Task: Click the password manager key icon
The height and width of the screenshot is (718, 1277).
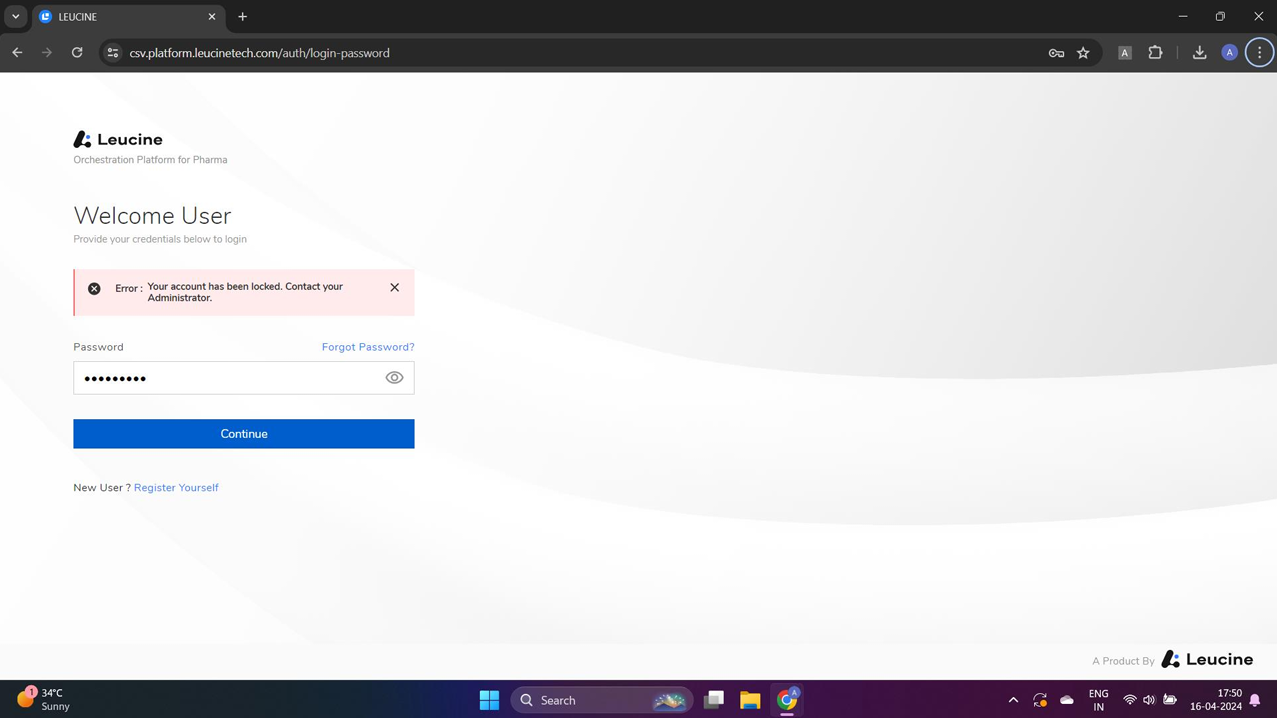Action: (x=1056, y=52)
